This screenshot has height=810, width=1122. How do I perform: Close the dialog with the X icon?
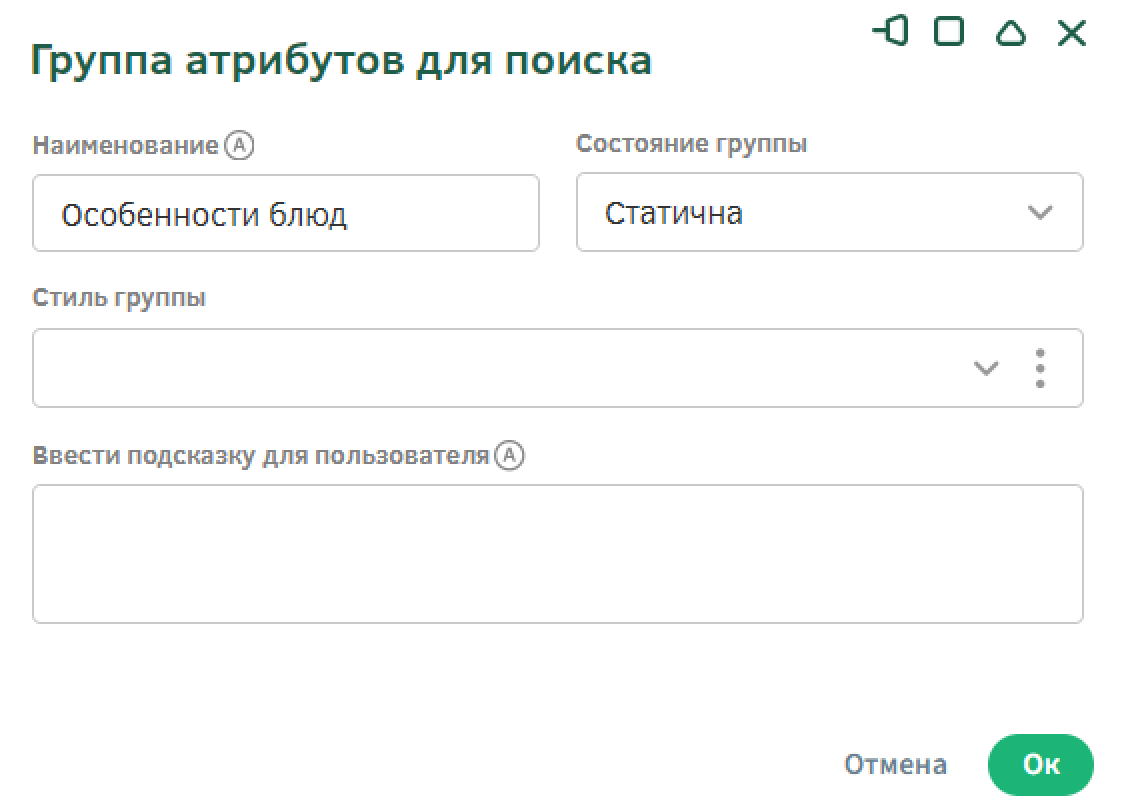tap(1071, 33)
